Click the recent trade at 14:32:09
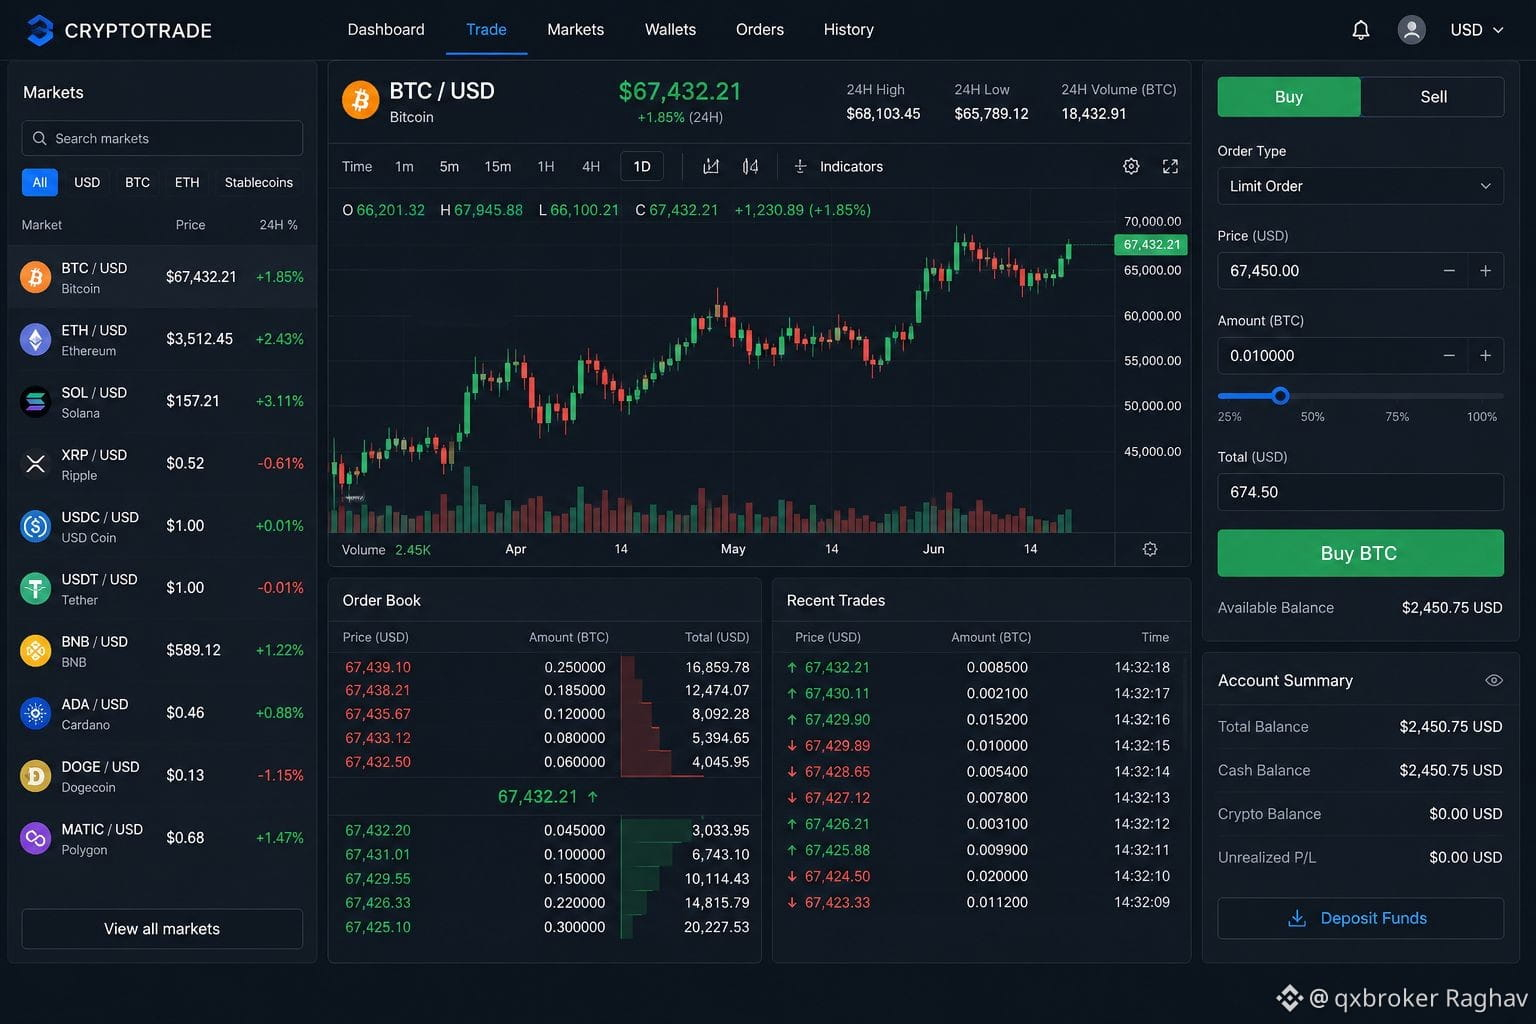 [980, 902]
